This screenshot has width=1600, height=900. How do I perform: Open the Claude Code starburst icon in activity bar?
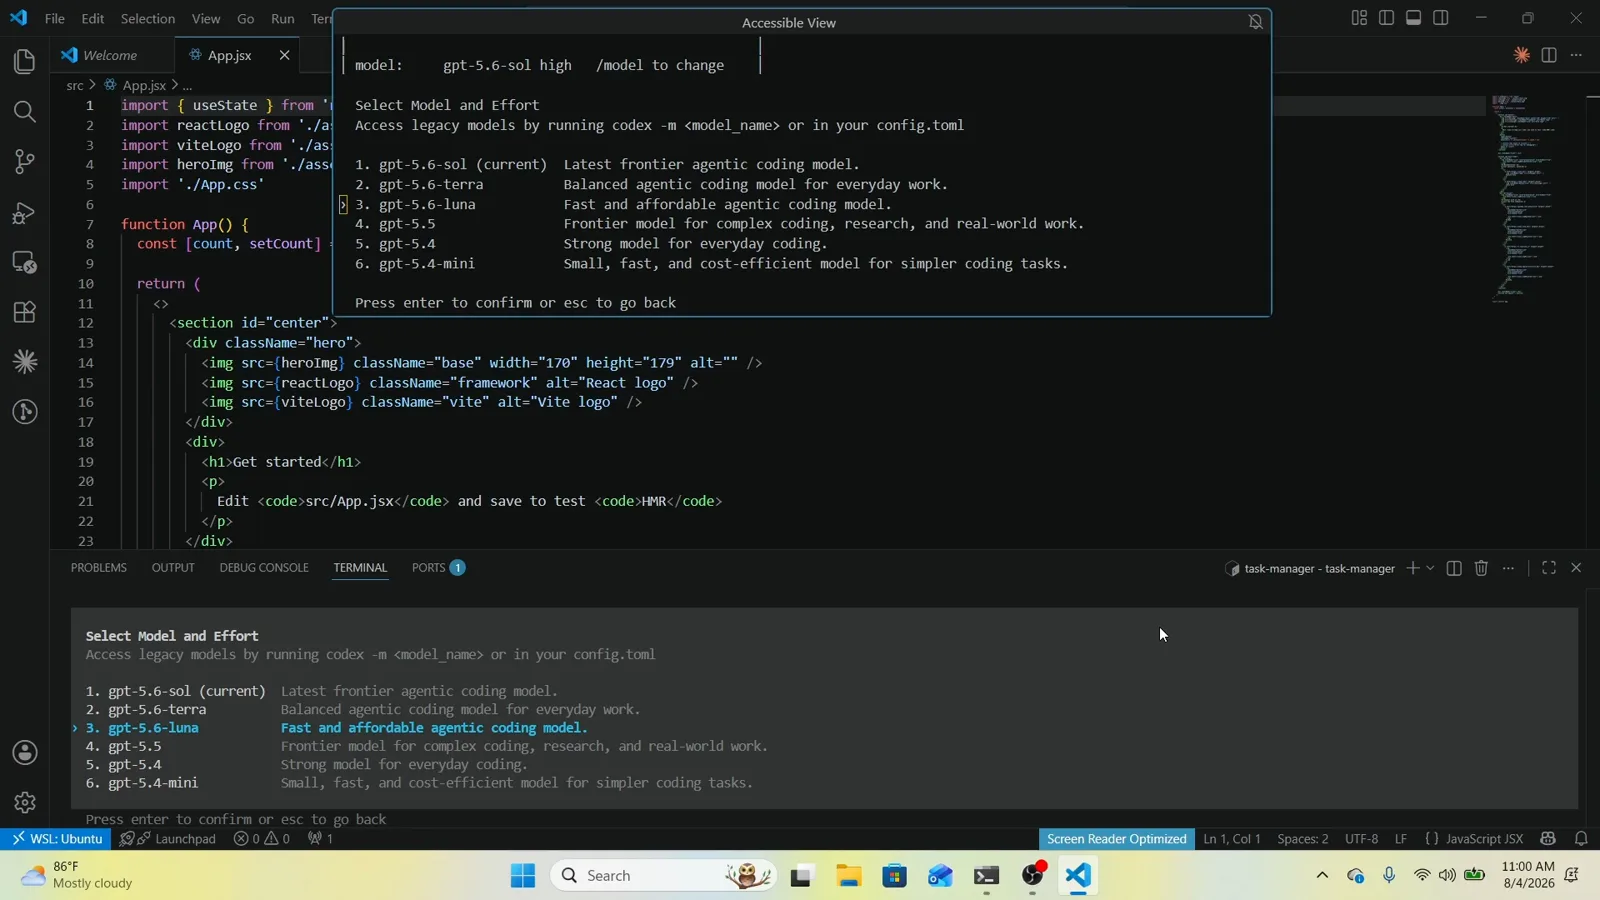(x=25, y=362)
